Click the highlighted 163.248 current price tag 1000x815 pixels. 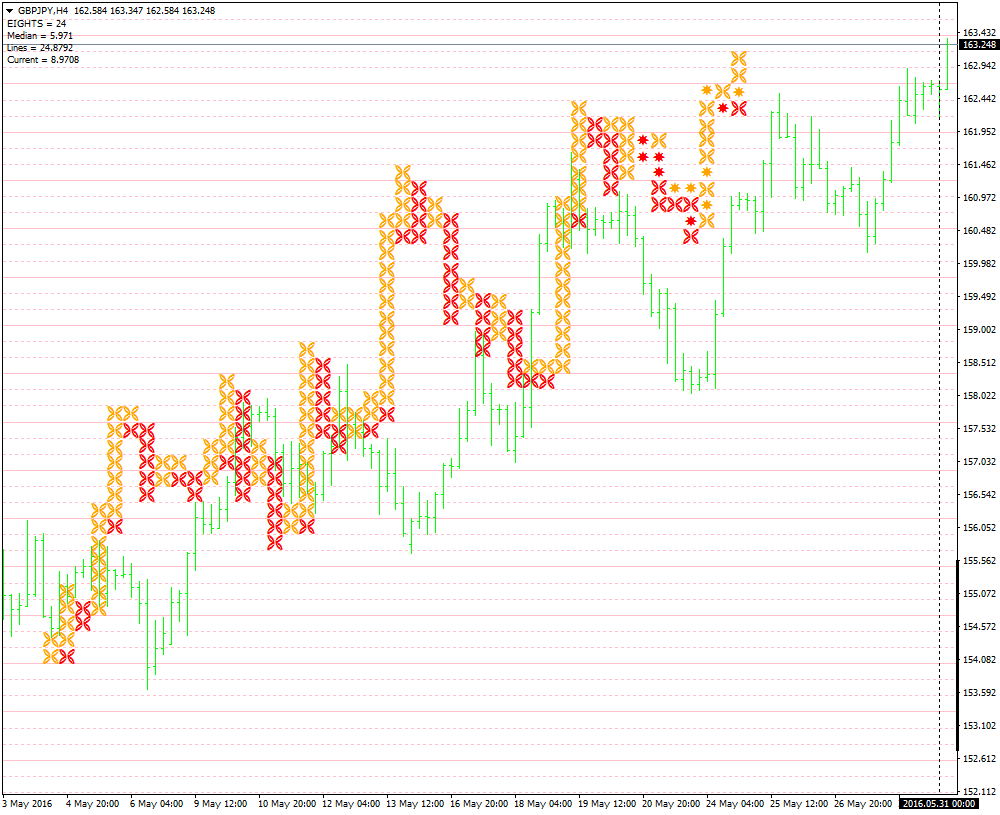click(979, 45)
